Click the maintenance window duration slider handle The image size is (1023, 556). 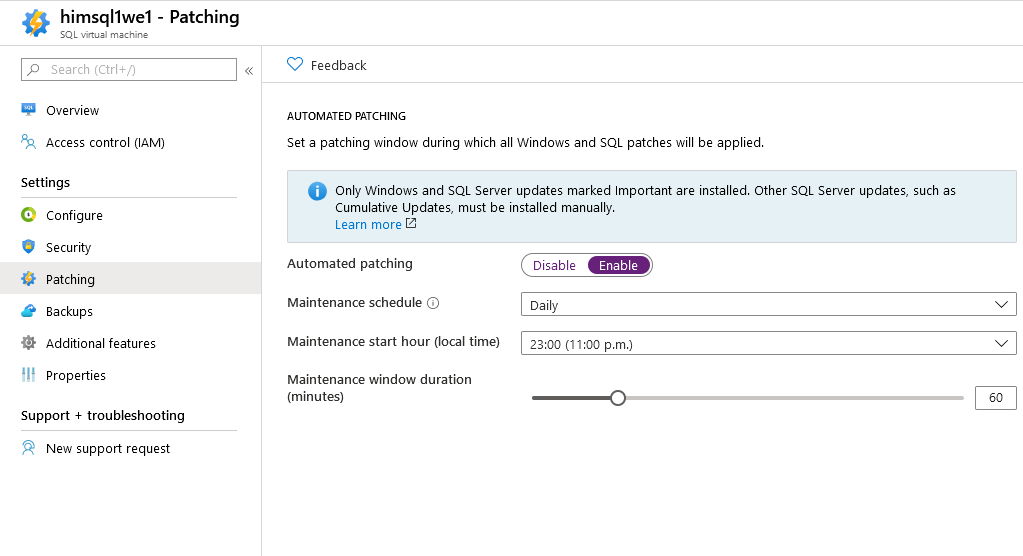coord(618,397)
